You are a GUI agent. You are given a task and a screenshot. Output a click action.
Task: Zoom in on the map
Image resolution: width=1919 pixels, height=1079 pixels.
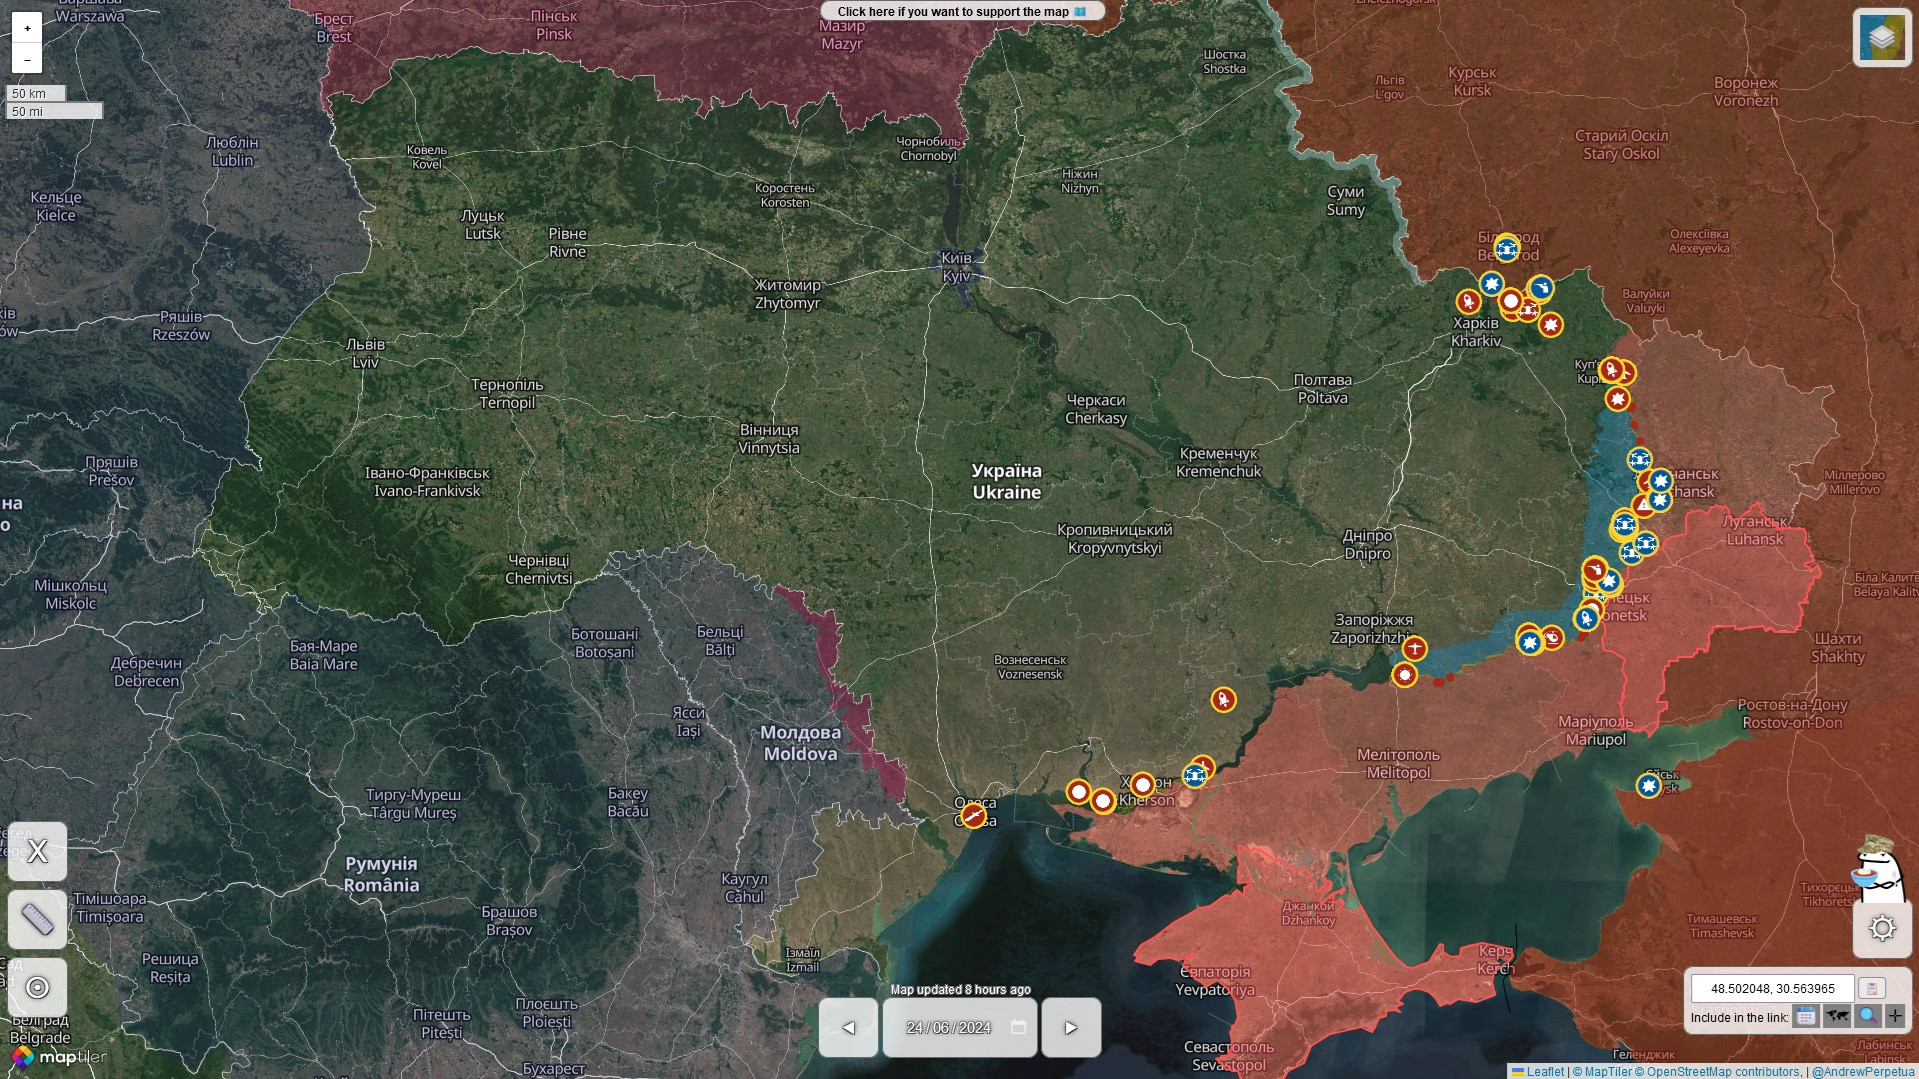(27, 28)
